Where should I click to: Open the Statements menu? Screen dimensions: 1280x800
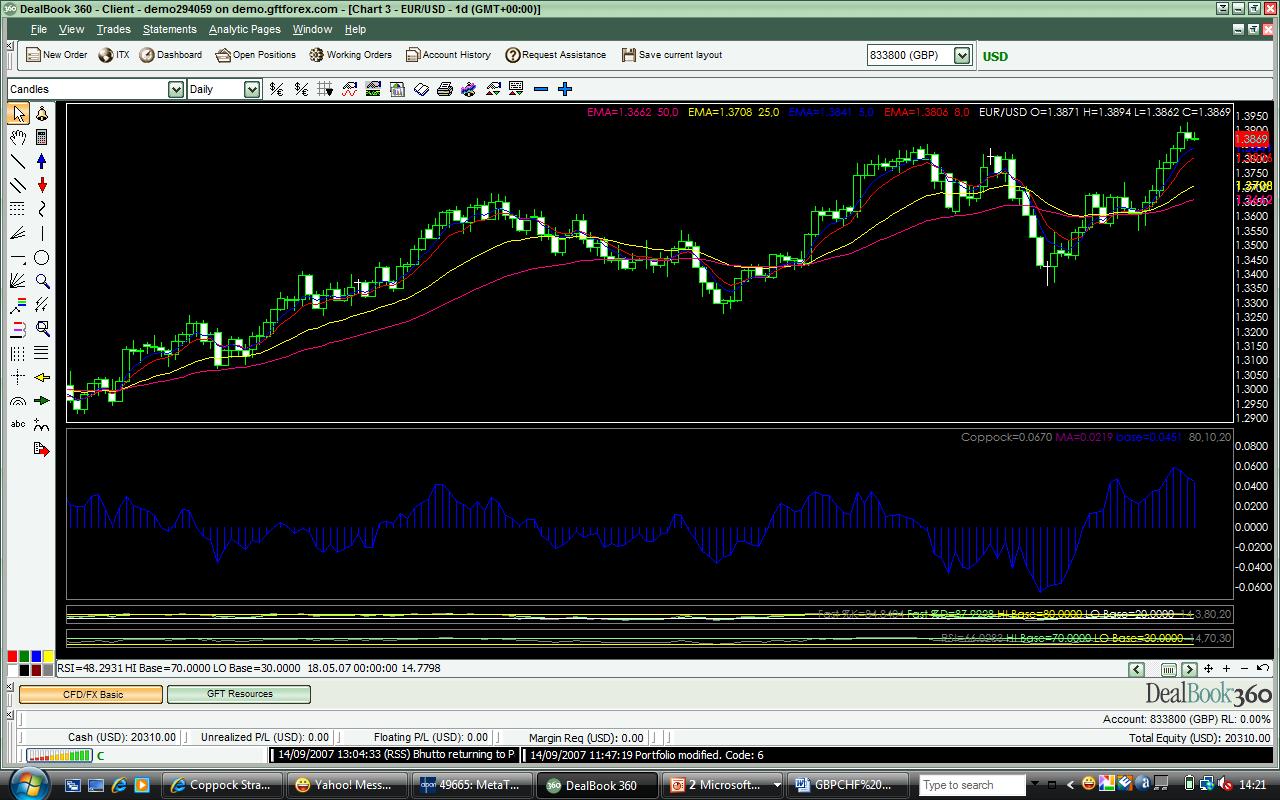tap(170, 30)
